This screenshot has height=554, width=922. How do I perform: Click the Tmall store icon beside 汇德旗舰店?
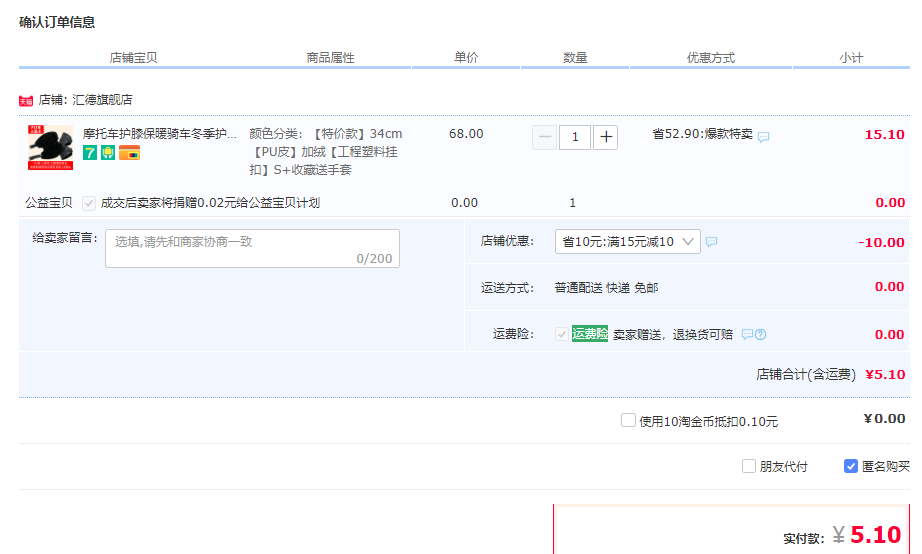[26, 101]
